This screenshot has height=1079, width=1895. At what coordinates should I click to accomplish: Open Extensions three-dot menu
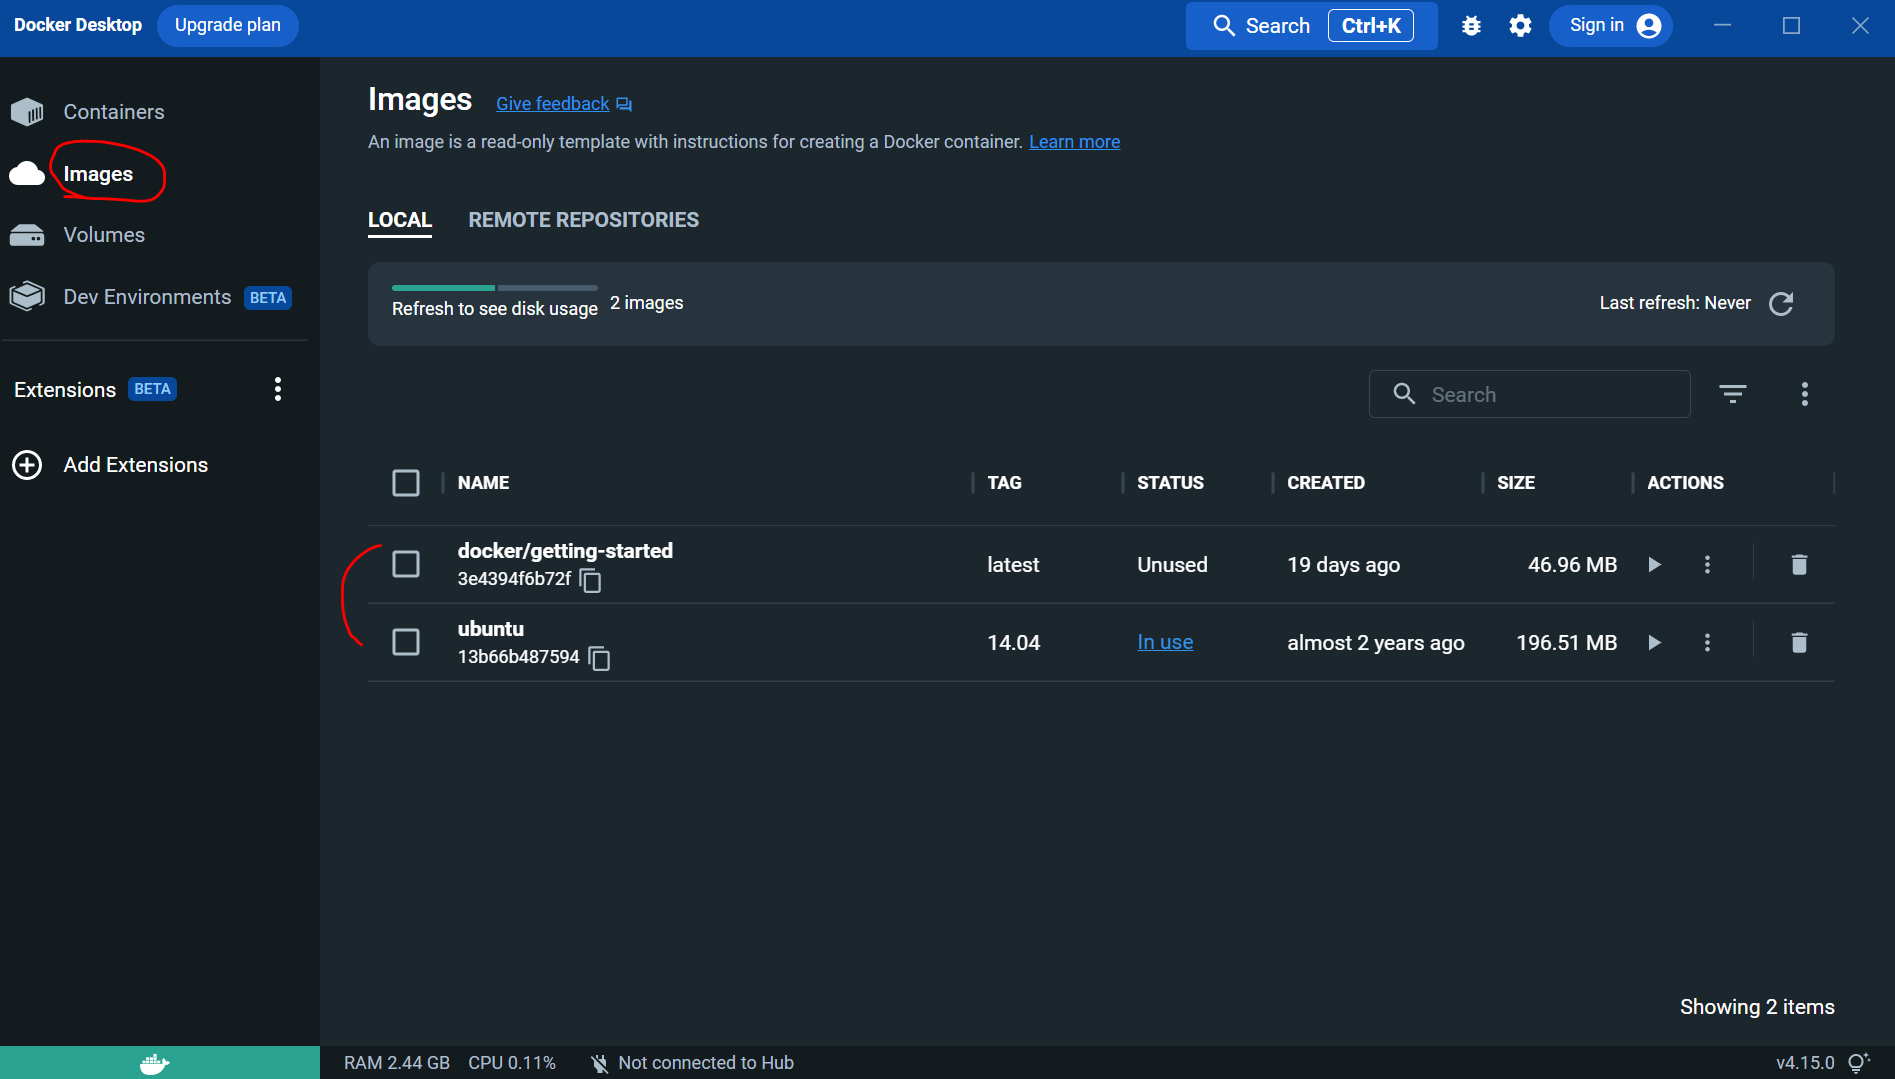pos(278,389)
